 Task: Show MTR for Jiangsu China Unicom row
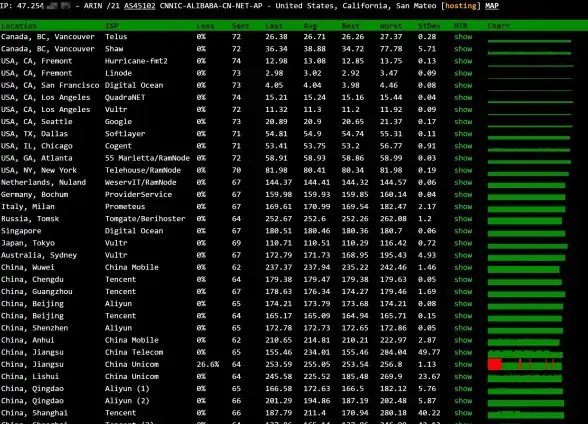tap(463, 364)
